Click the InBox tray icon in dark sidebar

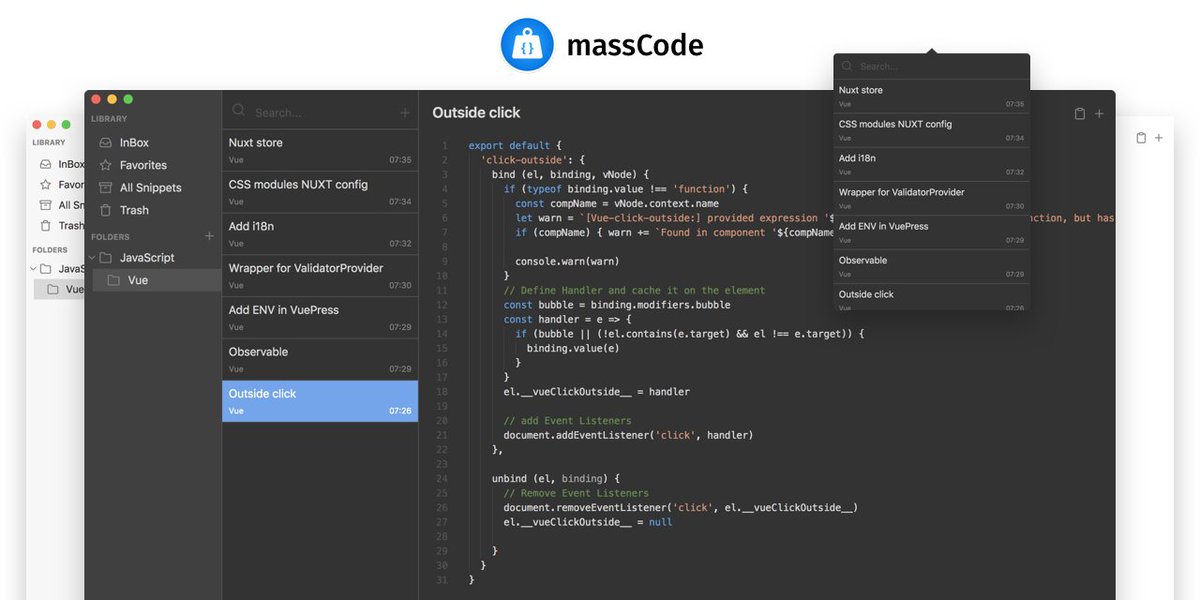click(106, 143)
